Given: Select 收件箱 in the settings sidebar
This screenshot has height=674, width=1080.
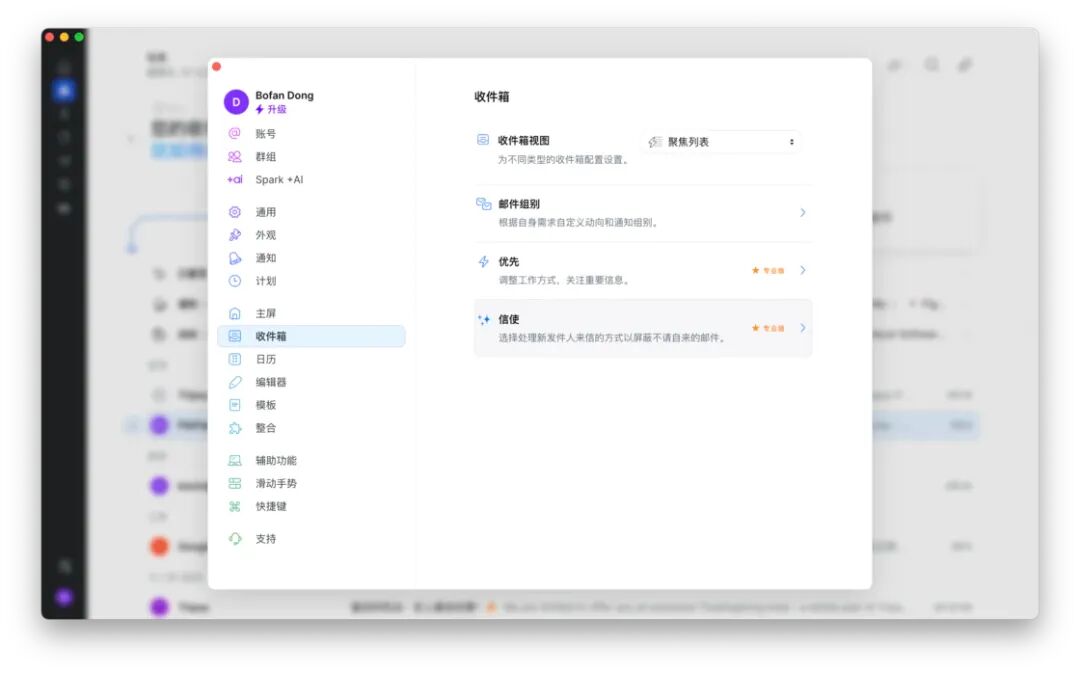Looking at the screenshot, I should click(311, 336).
